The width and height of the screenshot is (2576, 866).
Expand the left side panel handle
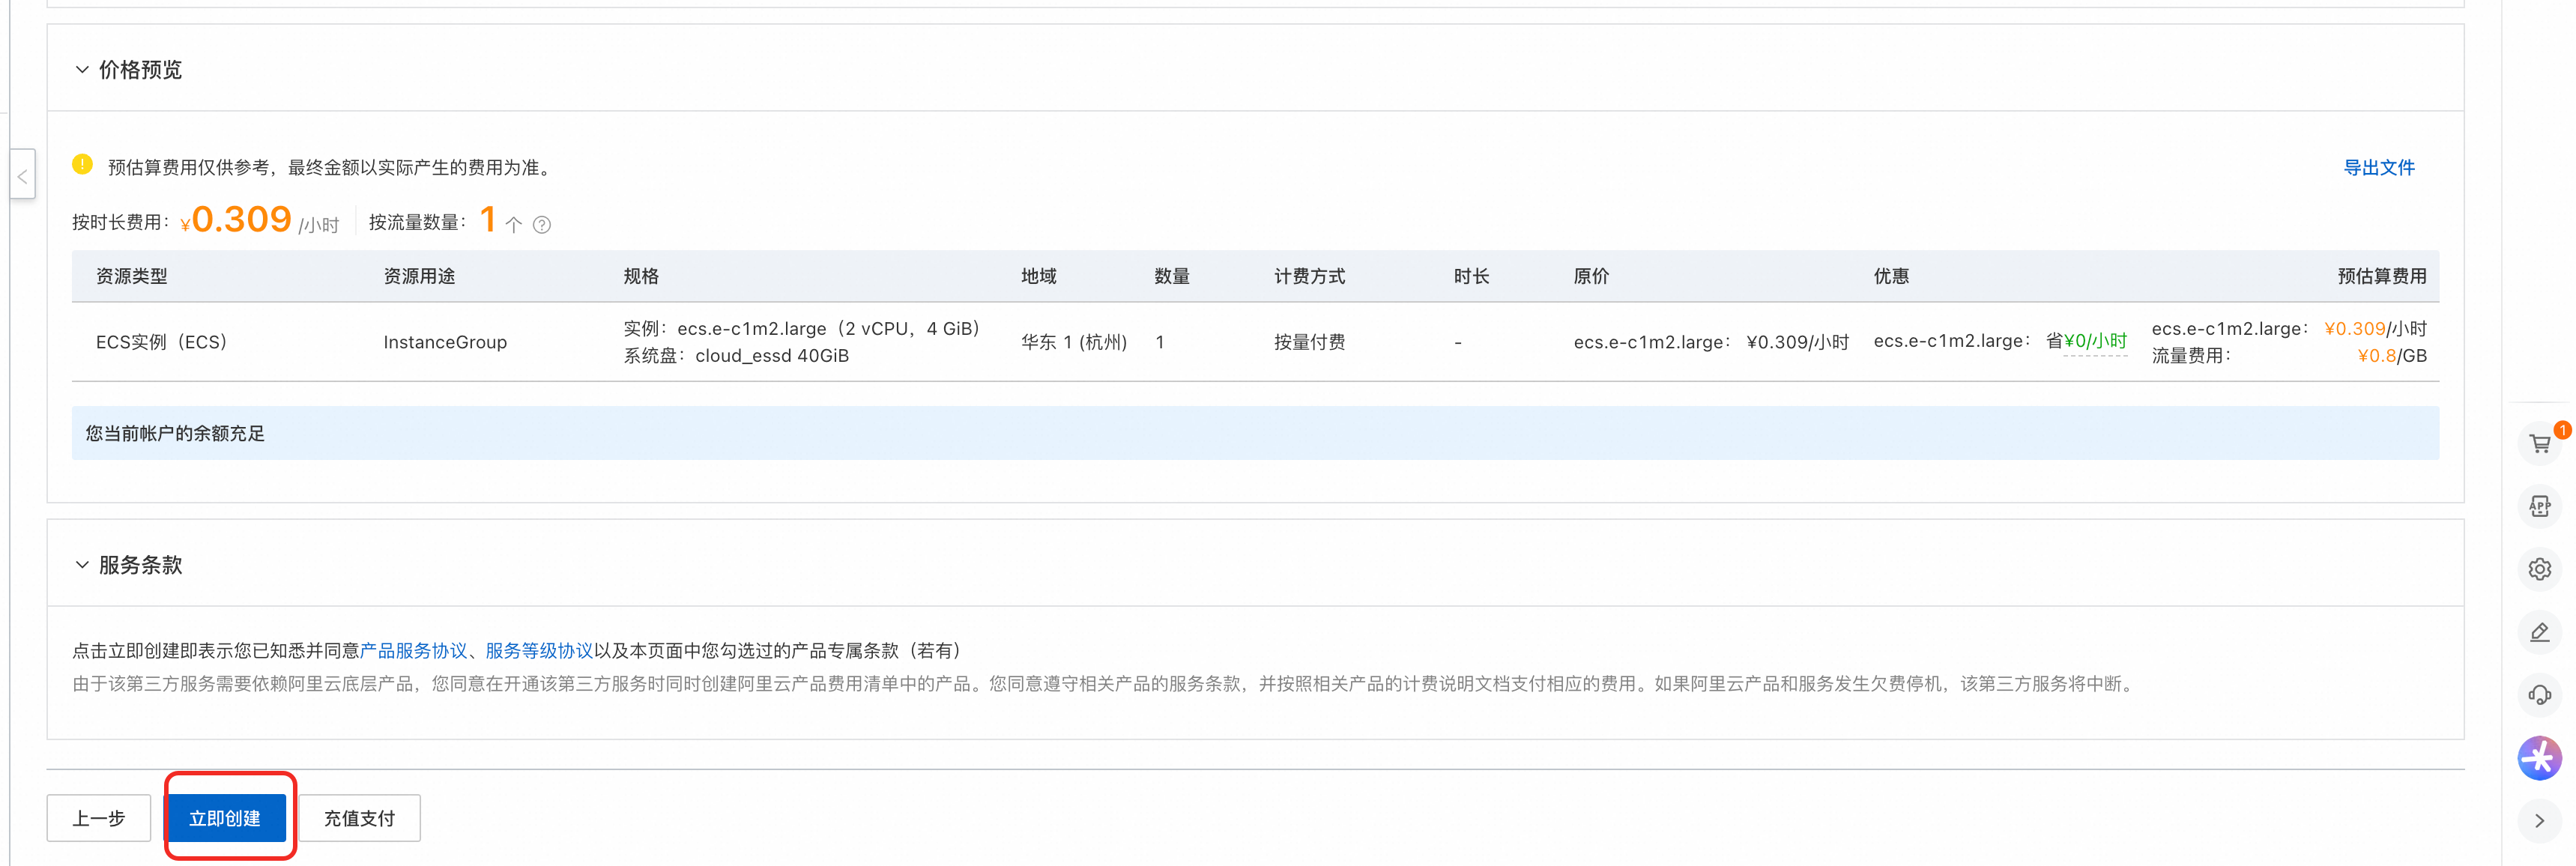click(22, 176)
